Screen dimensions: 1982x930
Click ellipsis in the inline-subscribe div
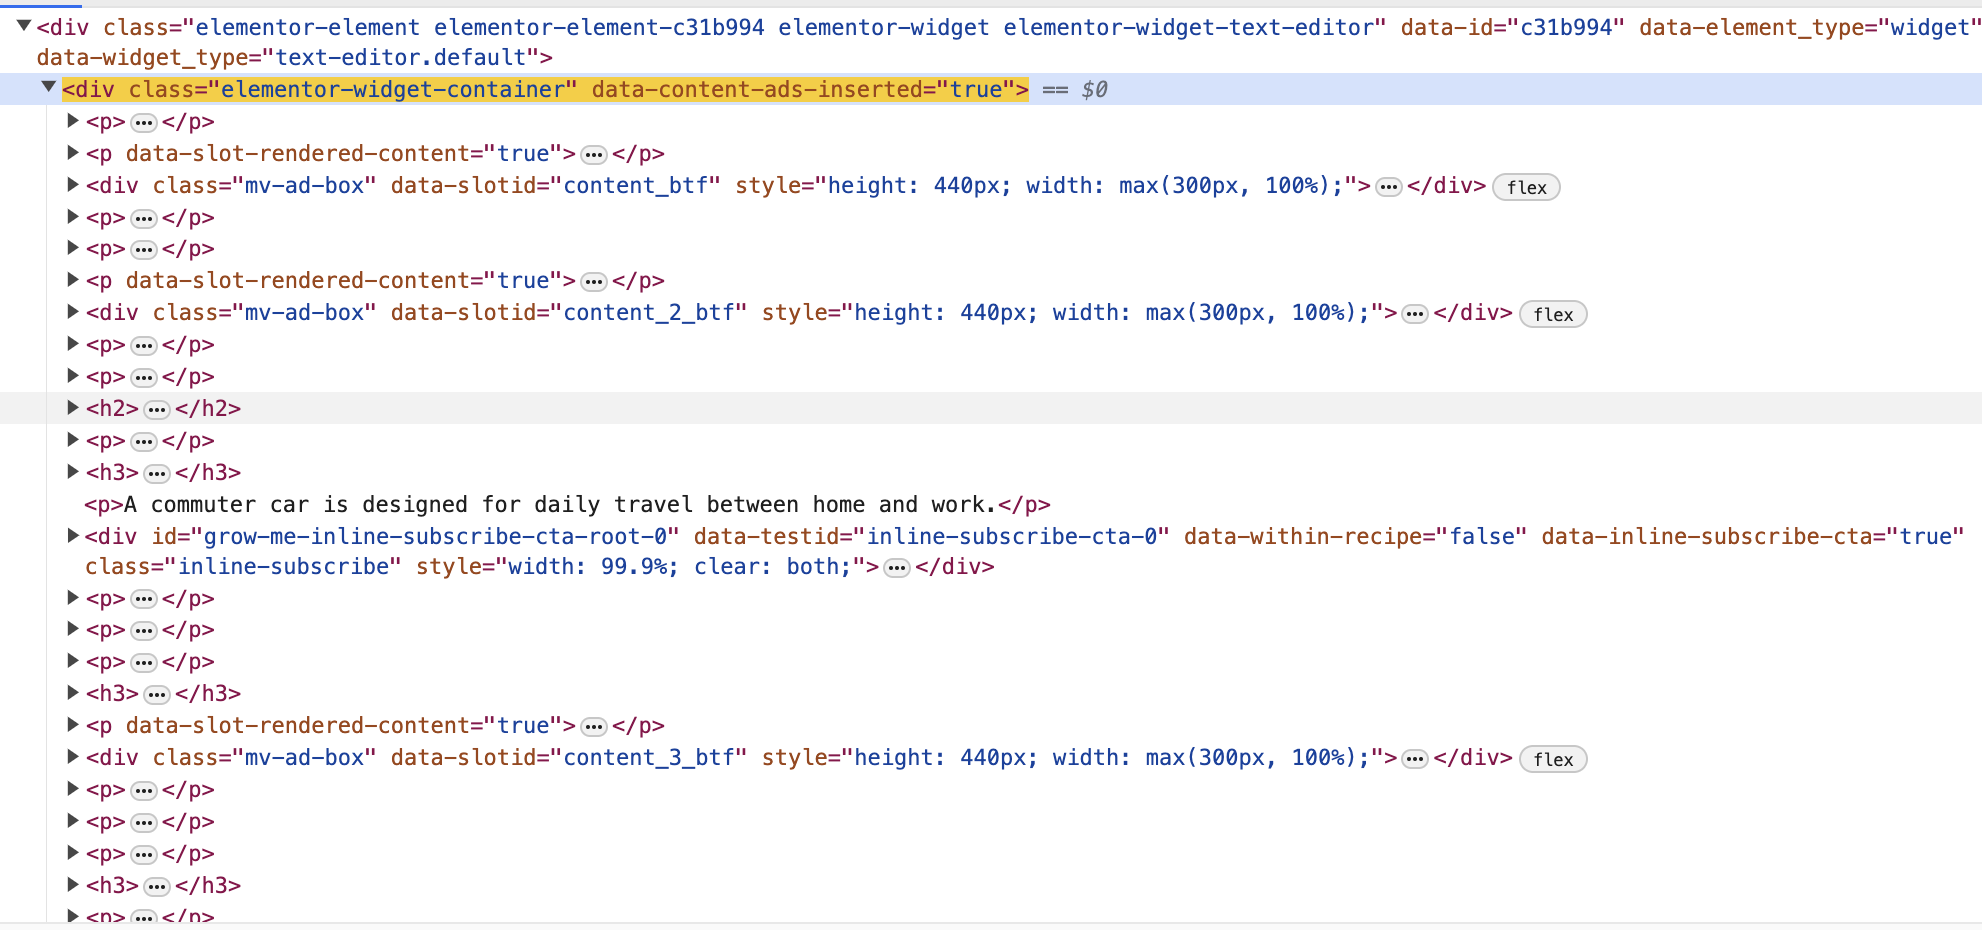click(897, 568)
